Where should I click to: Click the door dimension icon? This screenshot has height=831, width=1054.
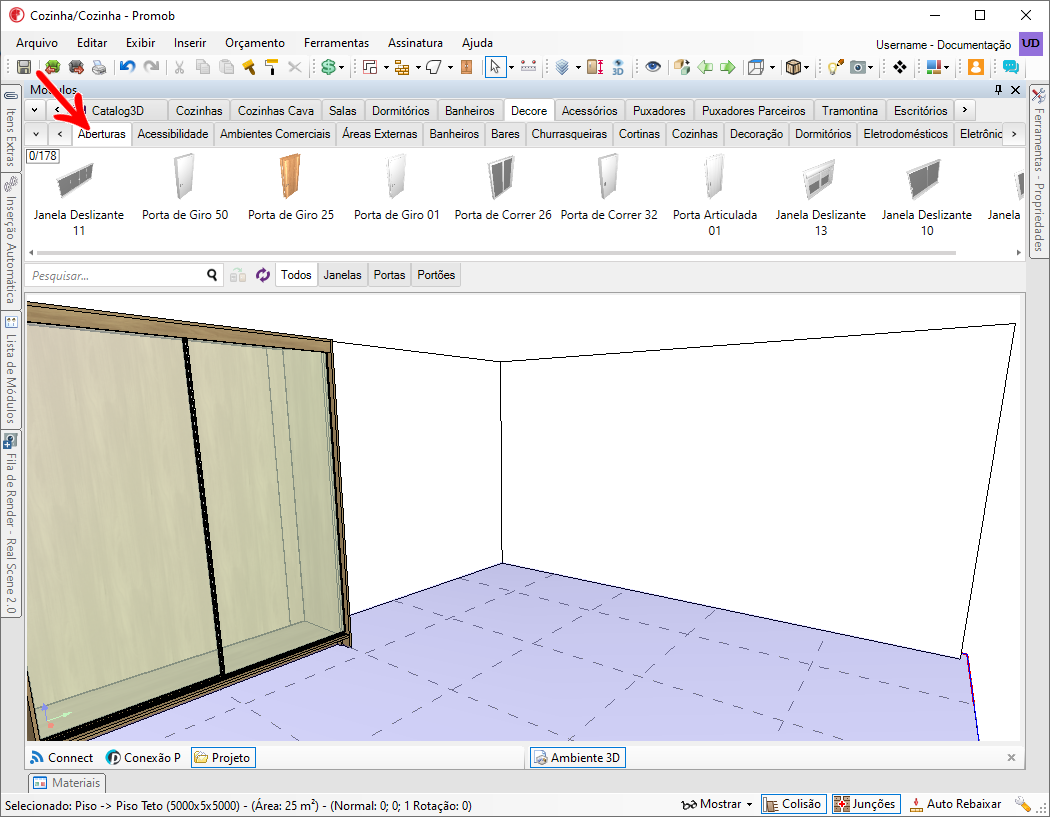[x=595, y=67]
